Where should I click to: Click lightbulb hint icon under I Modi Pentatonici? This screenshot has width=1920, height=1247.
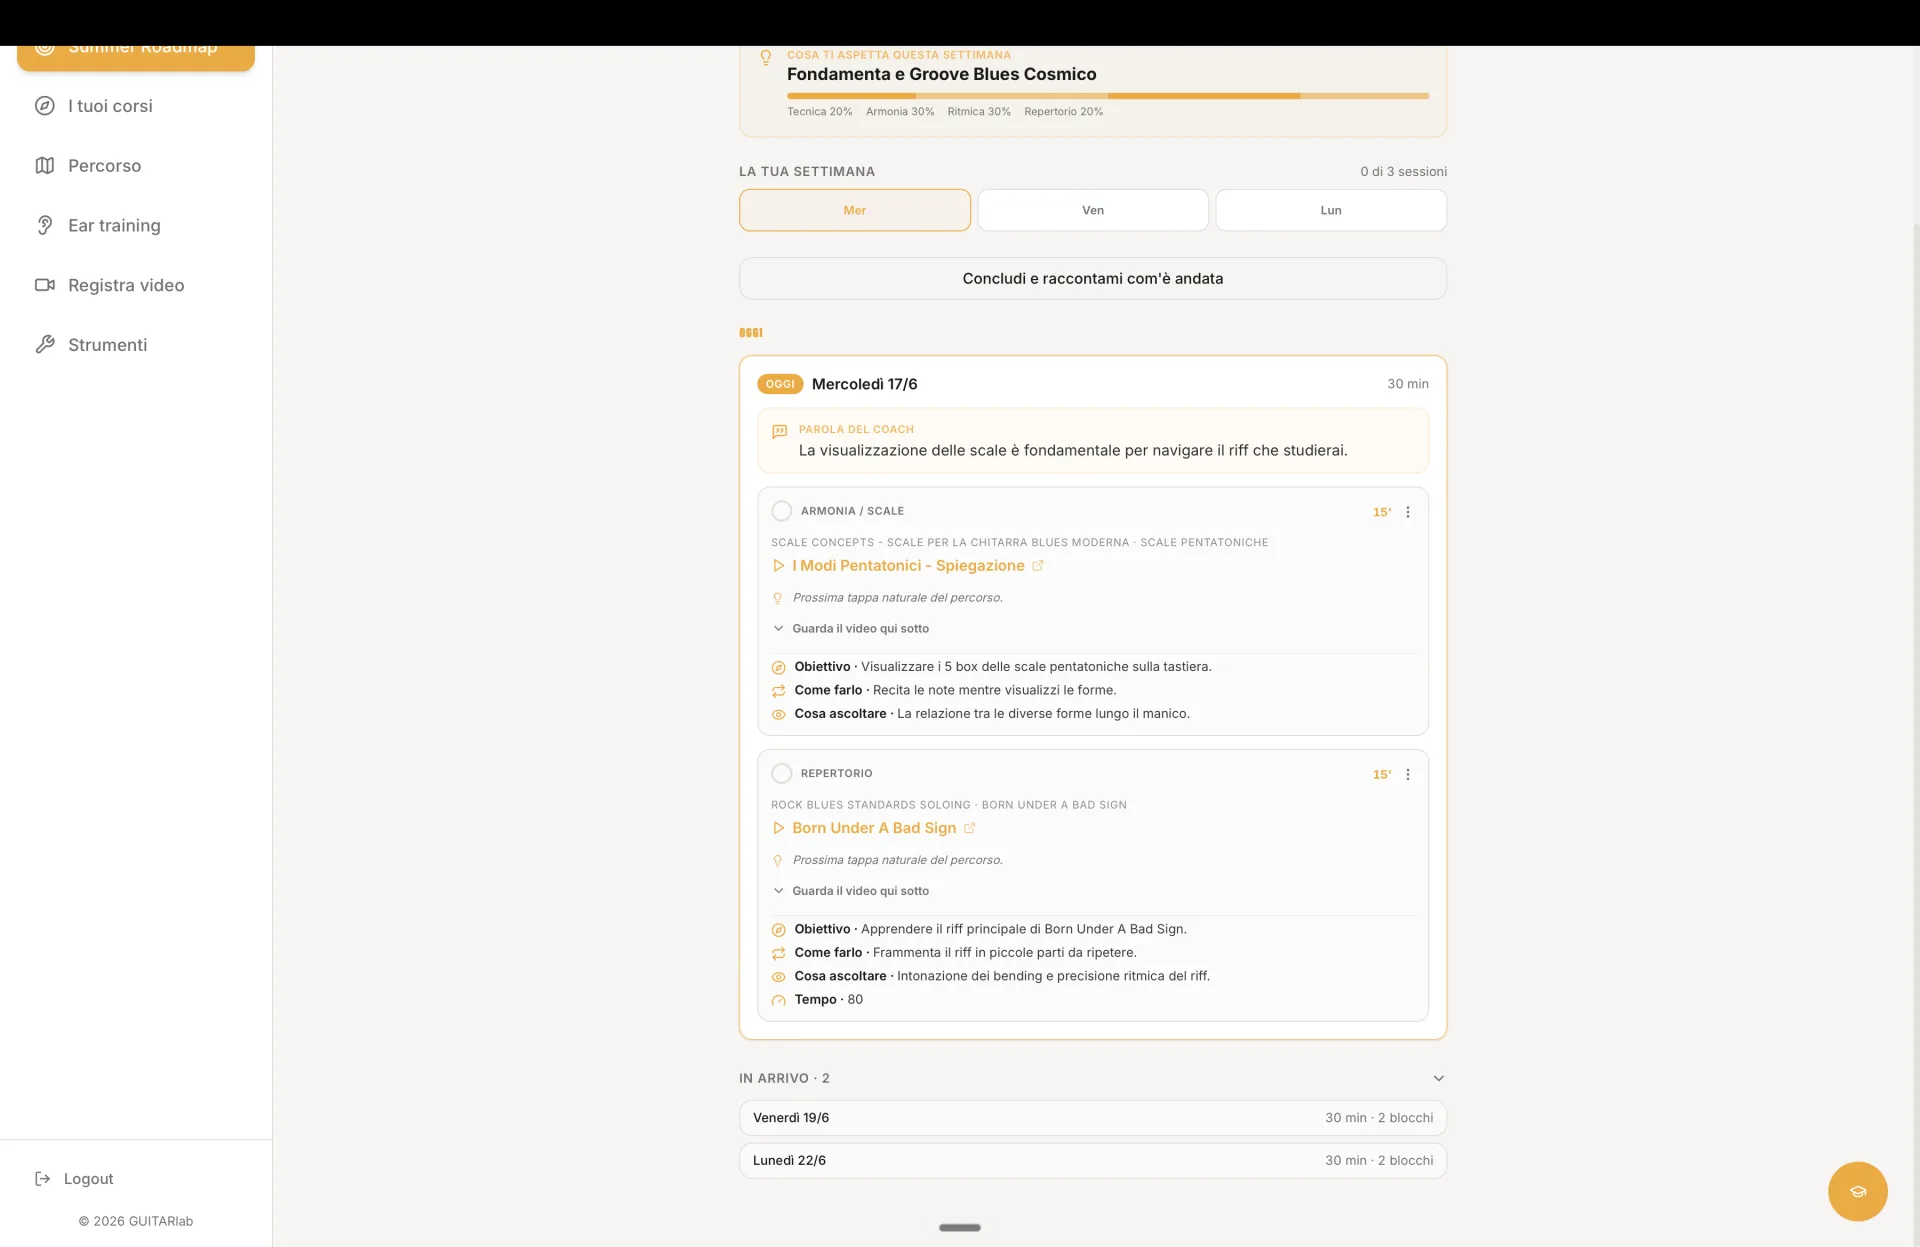click(x=777, y=598)
